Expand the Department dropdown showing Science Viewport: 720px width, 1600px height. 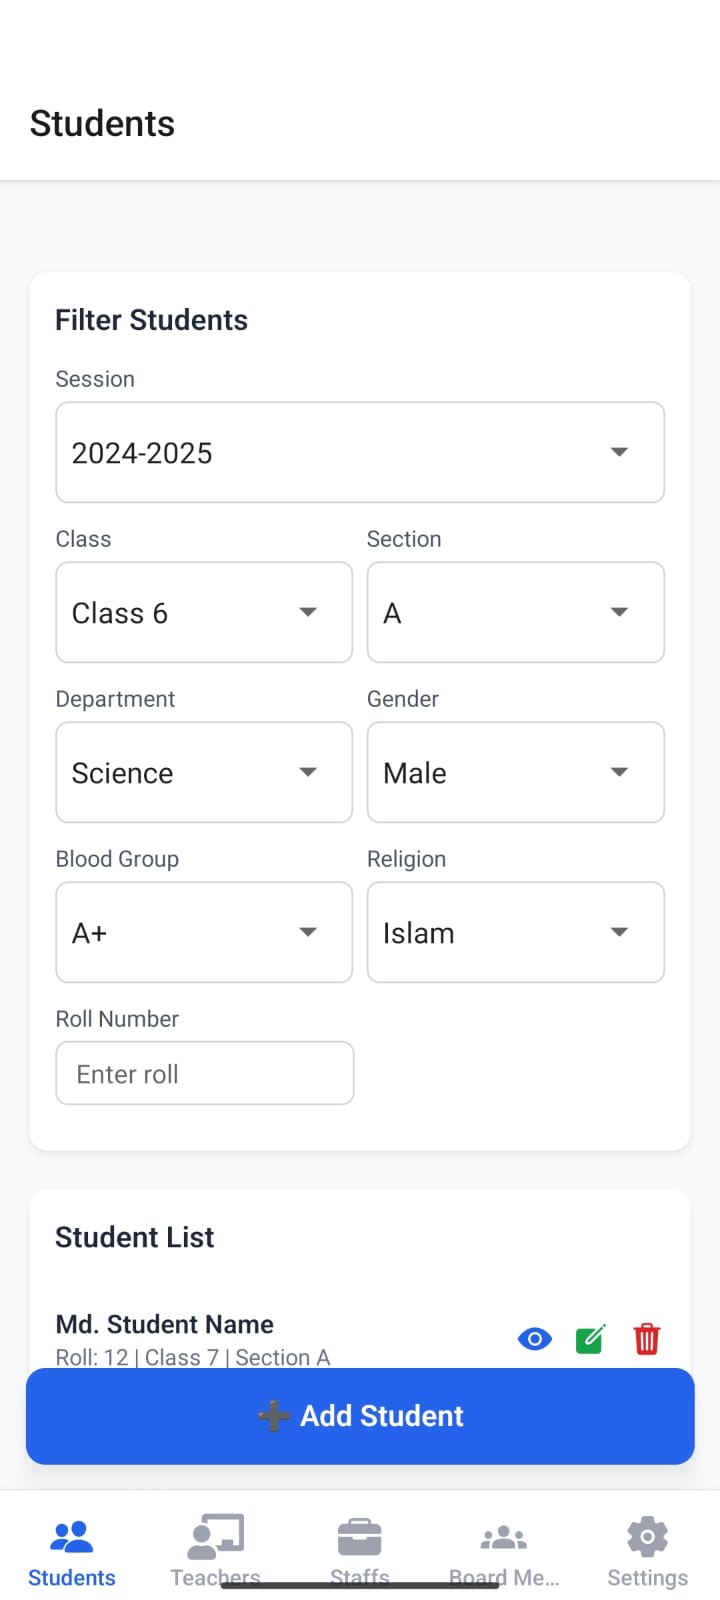(x=203, y=772)
